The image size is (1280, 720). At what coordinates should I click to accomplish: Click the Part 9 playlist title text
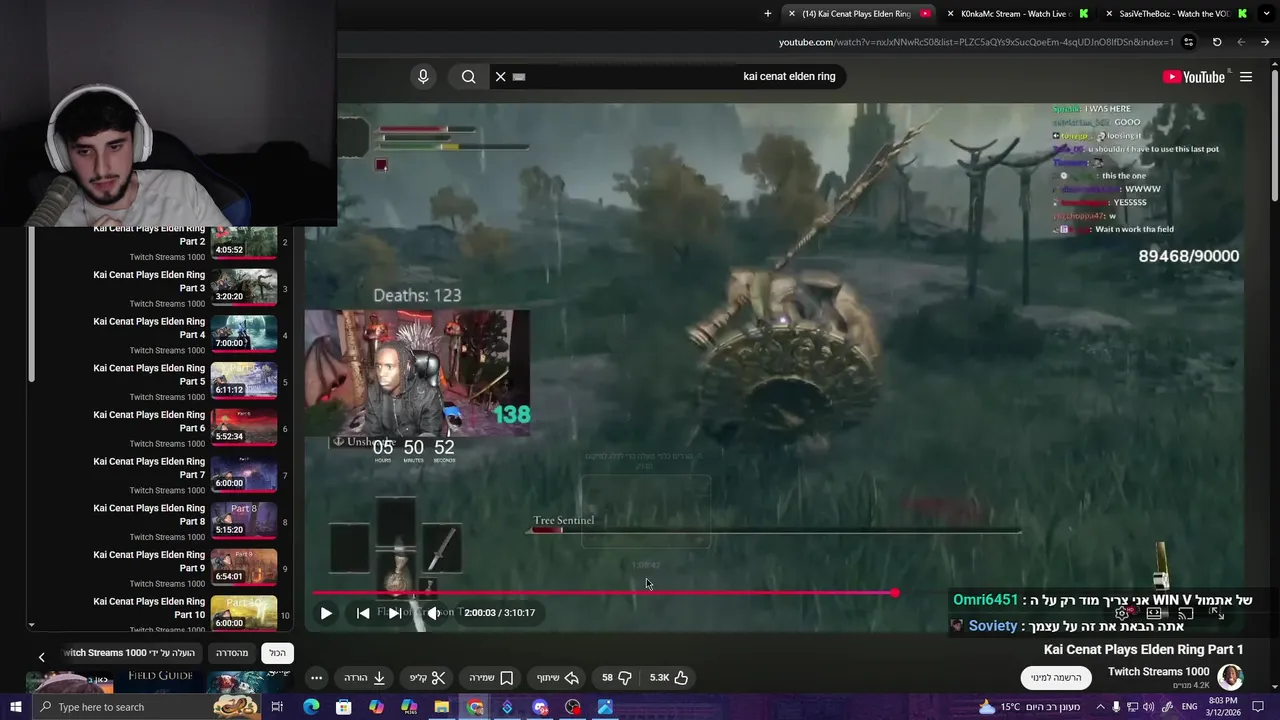point(149,561)
